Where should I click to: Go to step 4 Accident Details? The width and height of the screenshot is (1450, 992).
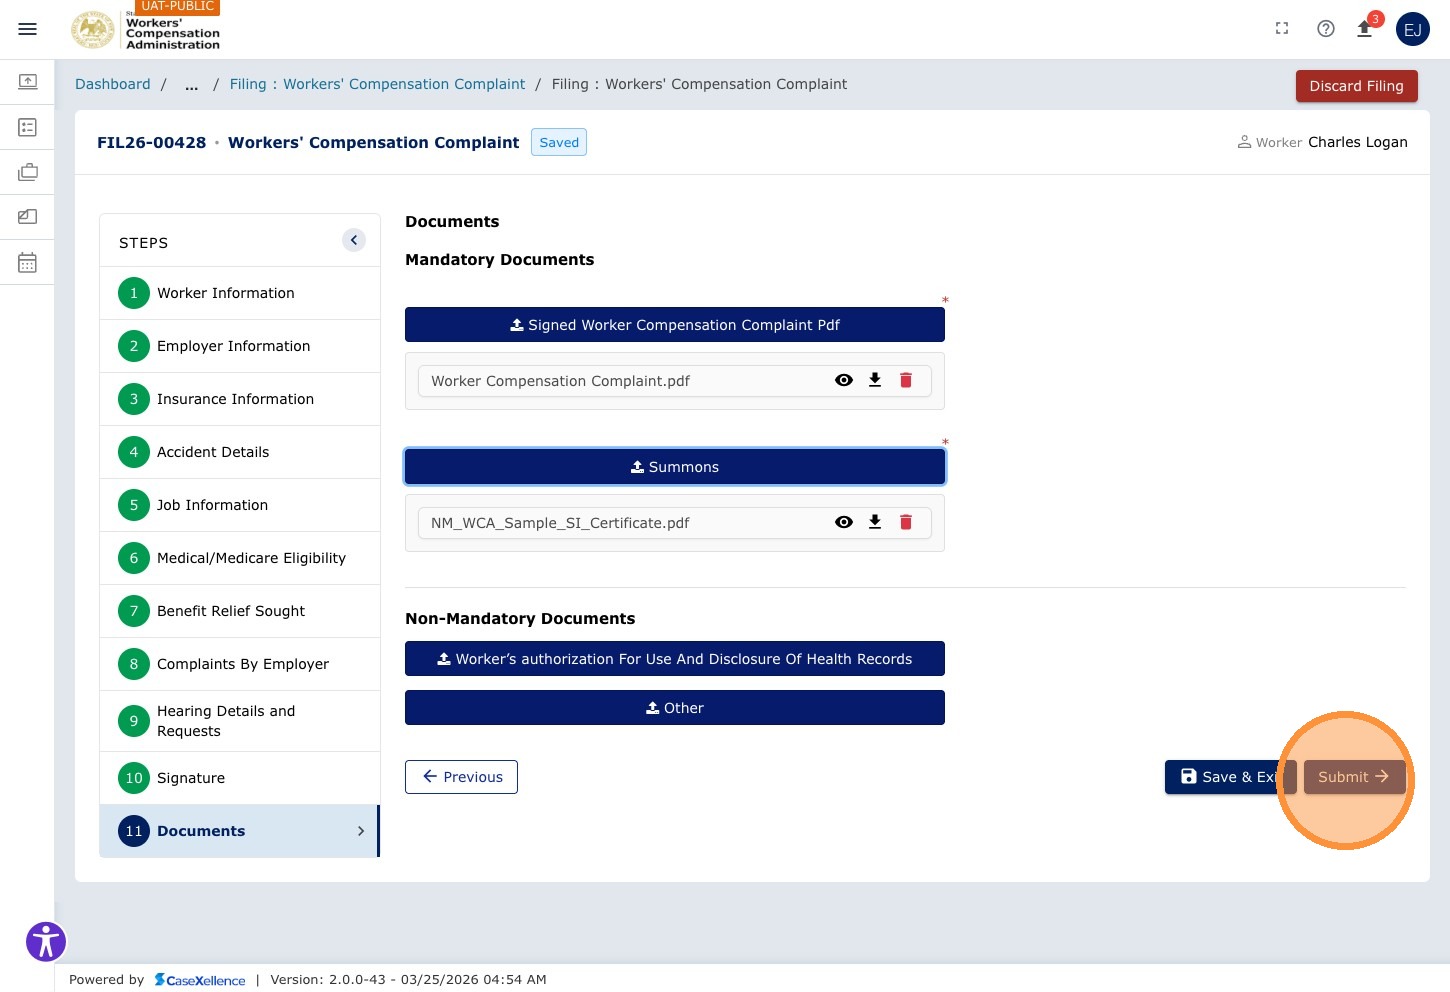[x=240, y=452]
